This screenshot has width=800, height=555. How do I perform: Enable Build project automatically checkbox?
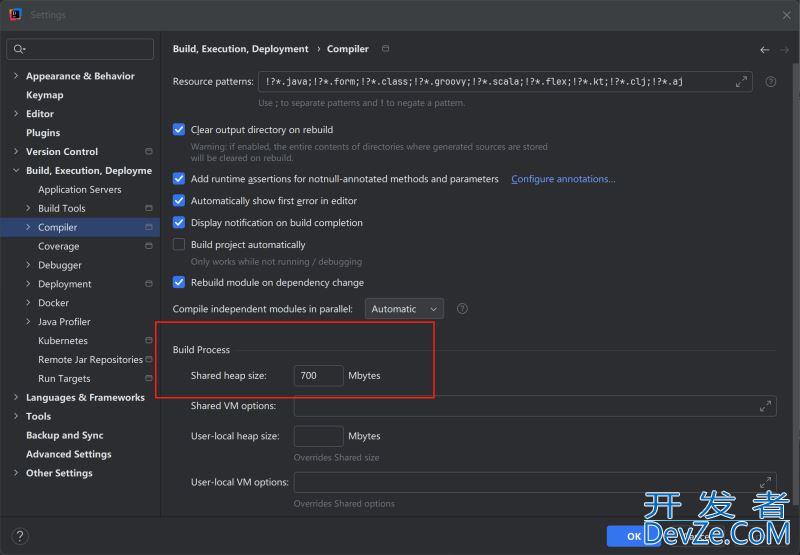(x=179, y=245)
